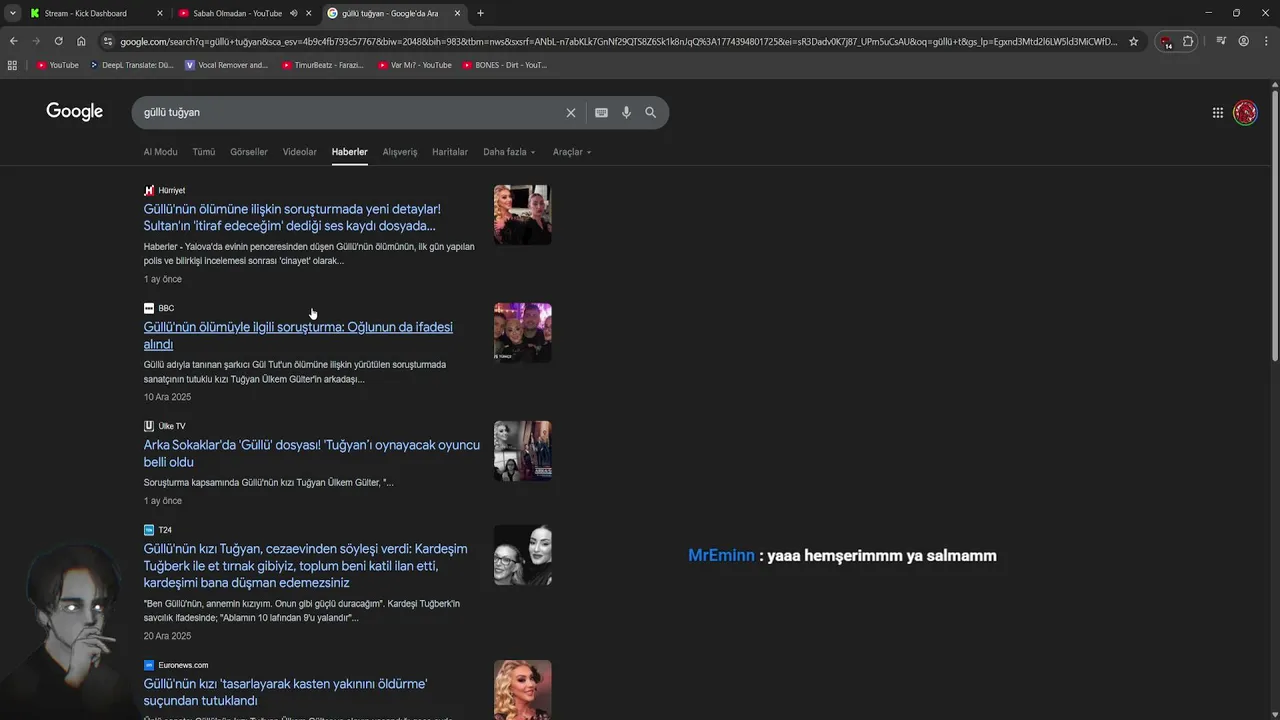
Task: Click the magnifier search button
Action: (651, 113)
